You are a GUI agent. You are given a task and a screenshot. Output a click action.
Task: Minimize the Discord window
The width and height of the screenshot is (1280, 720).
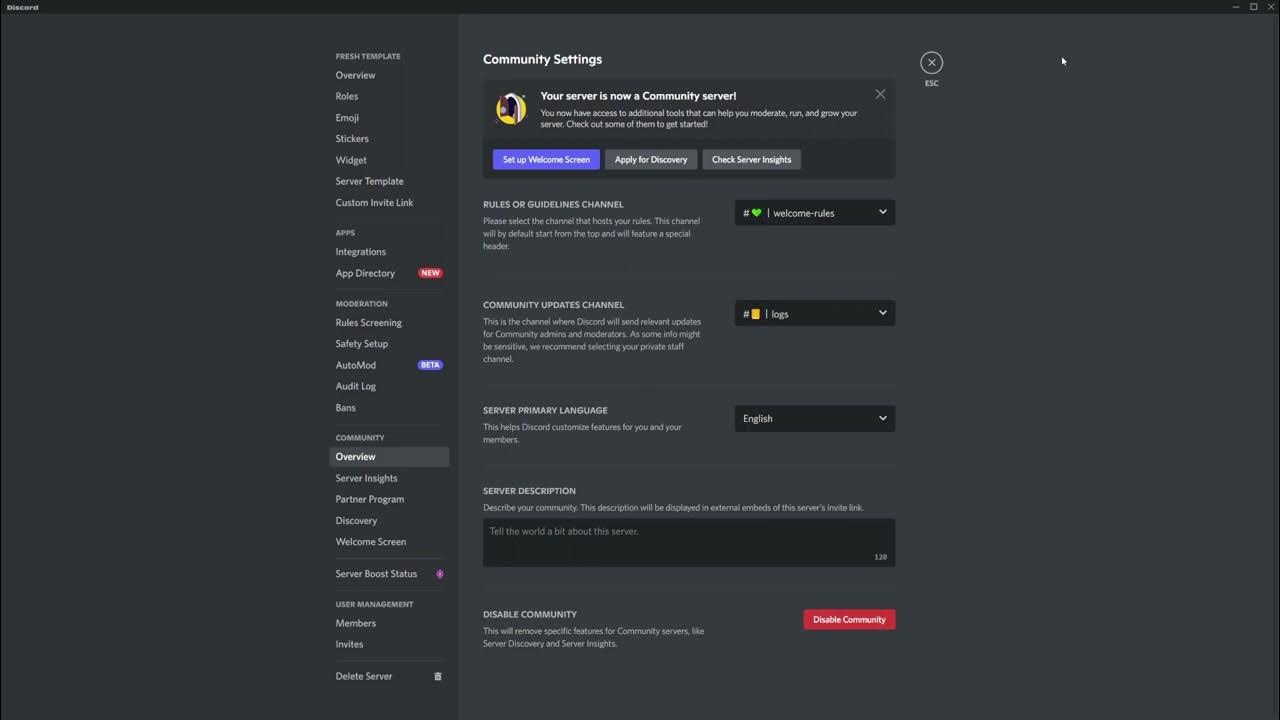(1235, 7)
